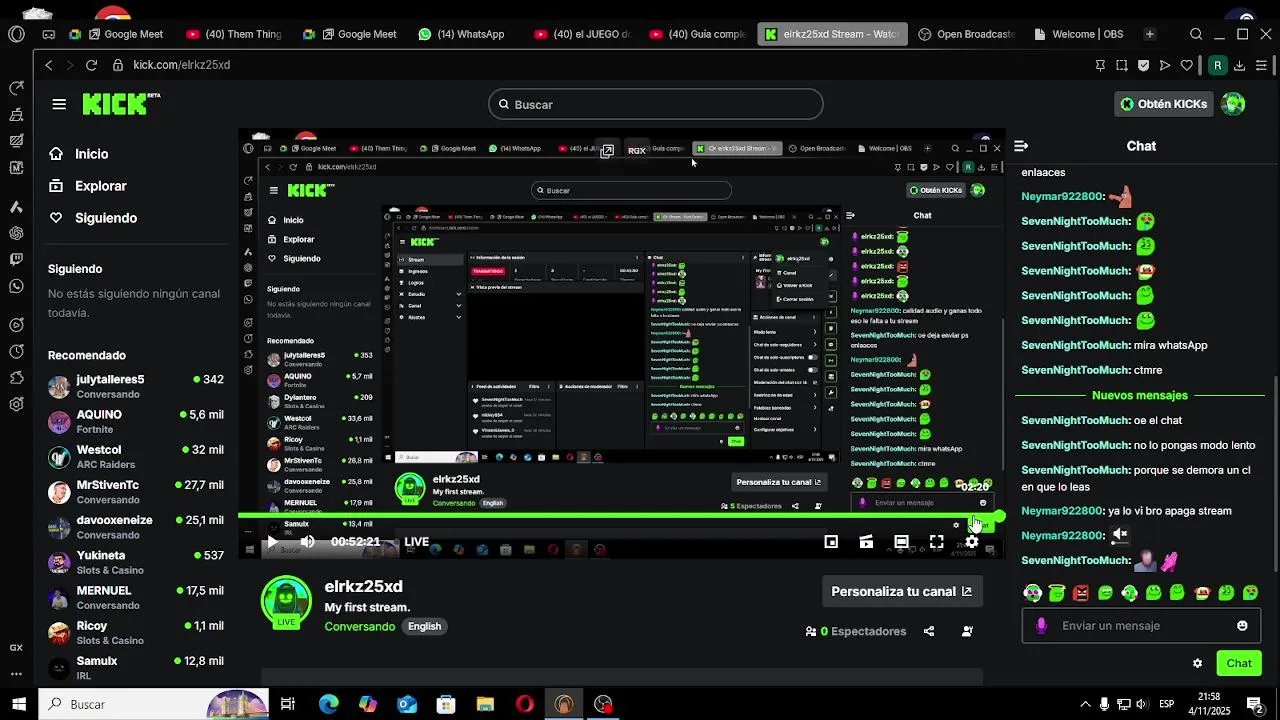Send message with Chat button
The width and height of the screenshot is (1280, 720).
pos(1239,663)
